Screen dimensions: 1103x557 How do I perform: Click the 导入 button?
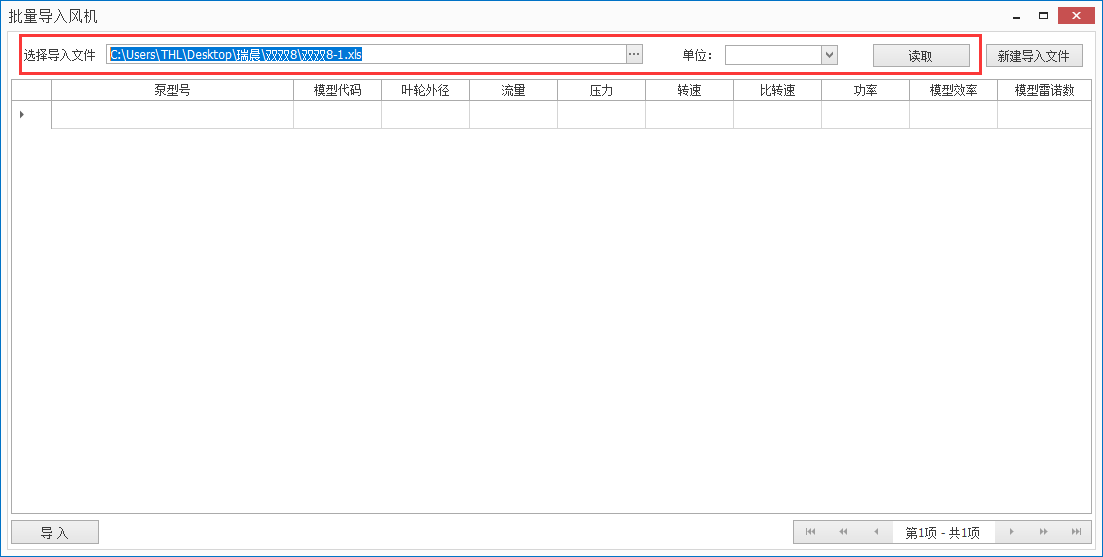[55, 532]
